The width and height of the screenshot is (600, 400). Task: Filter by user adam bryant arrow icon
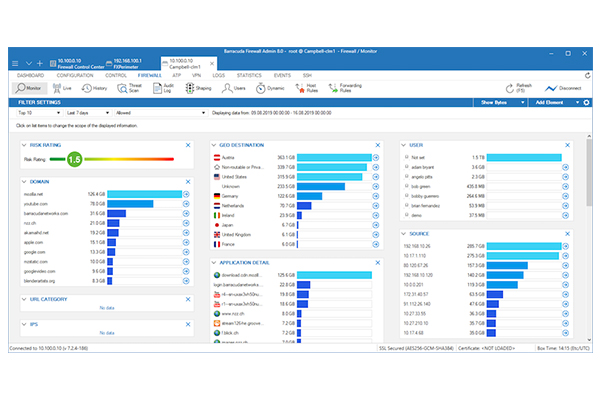point(566,167)
